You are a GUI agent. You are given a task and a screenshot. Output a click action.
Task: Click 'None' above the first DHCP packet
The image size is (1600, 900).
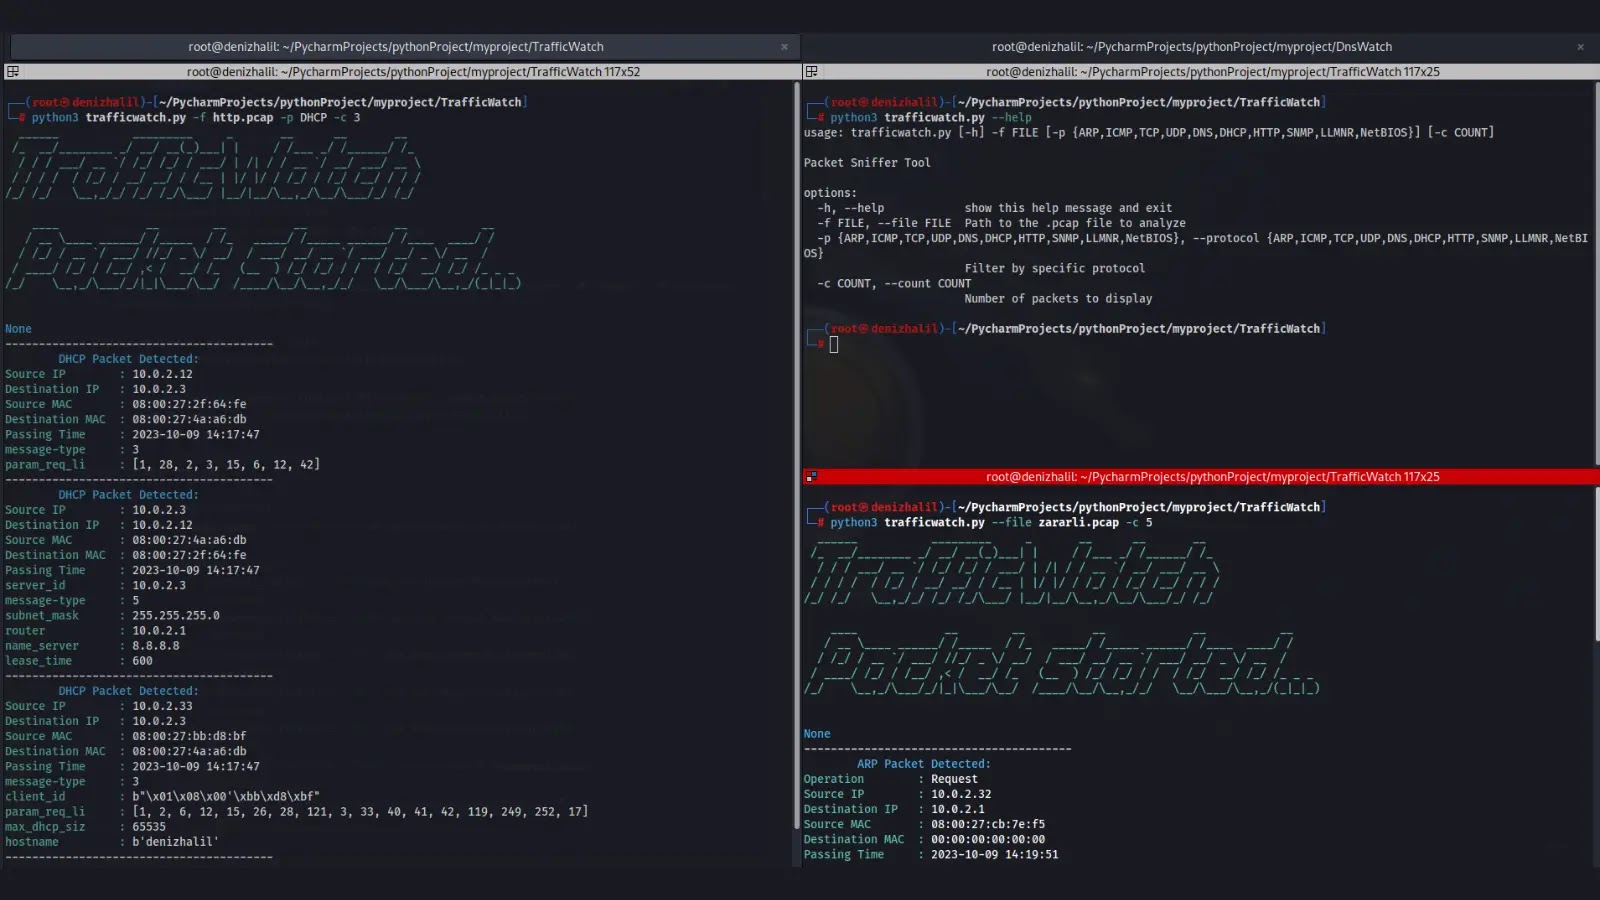[18, 328]
